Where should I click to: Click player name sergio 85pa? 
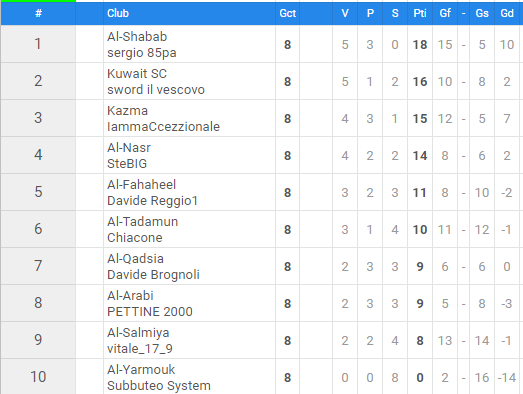click(x=142, y=53)
